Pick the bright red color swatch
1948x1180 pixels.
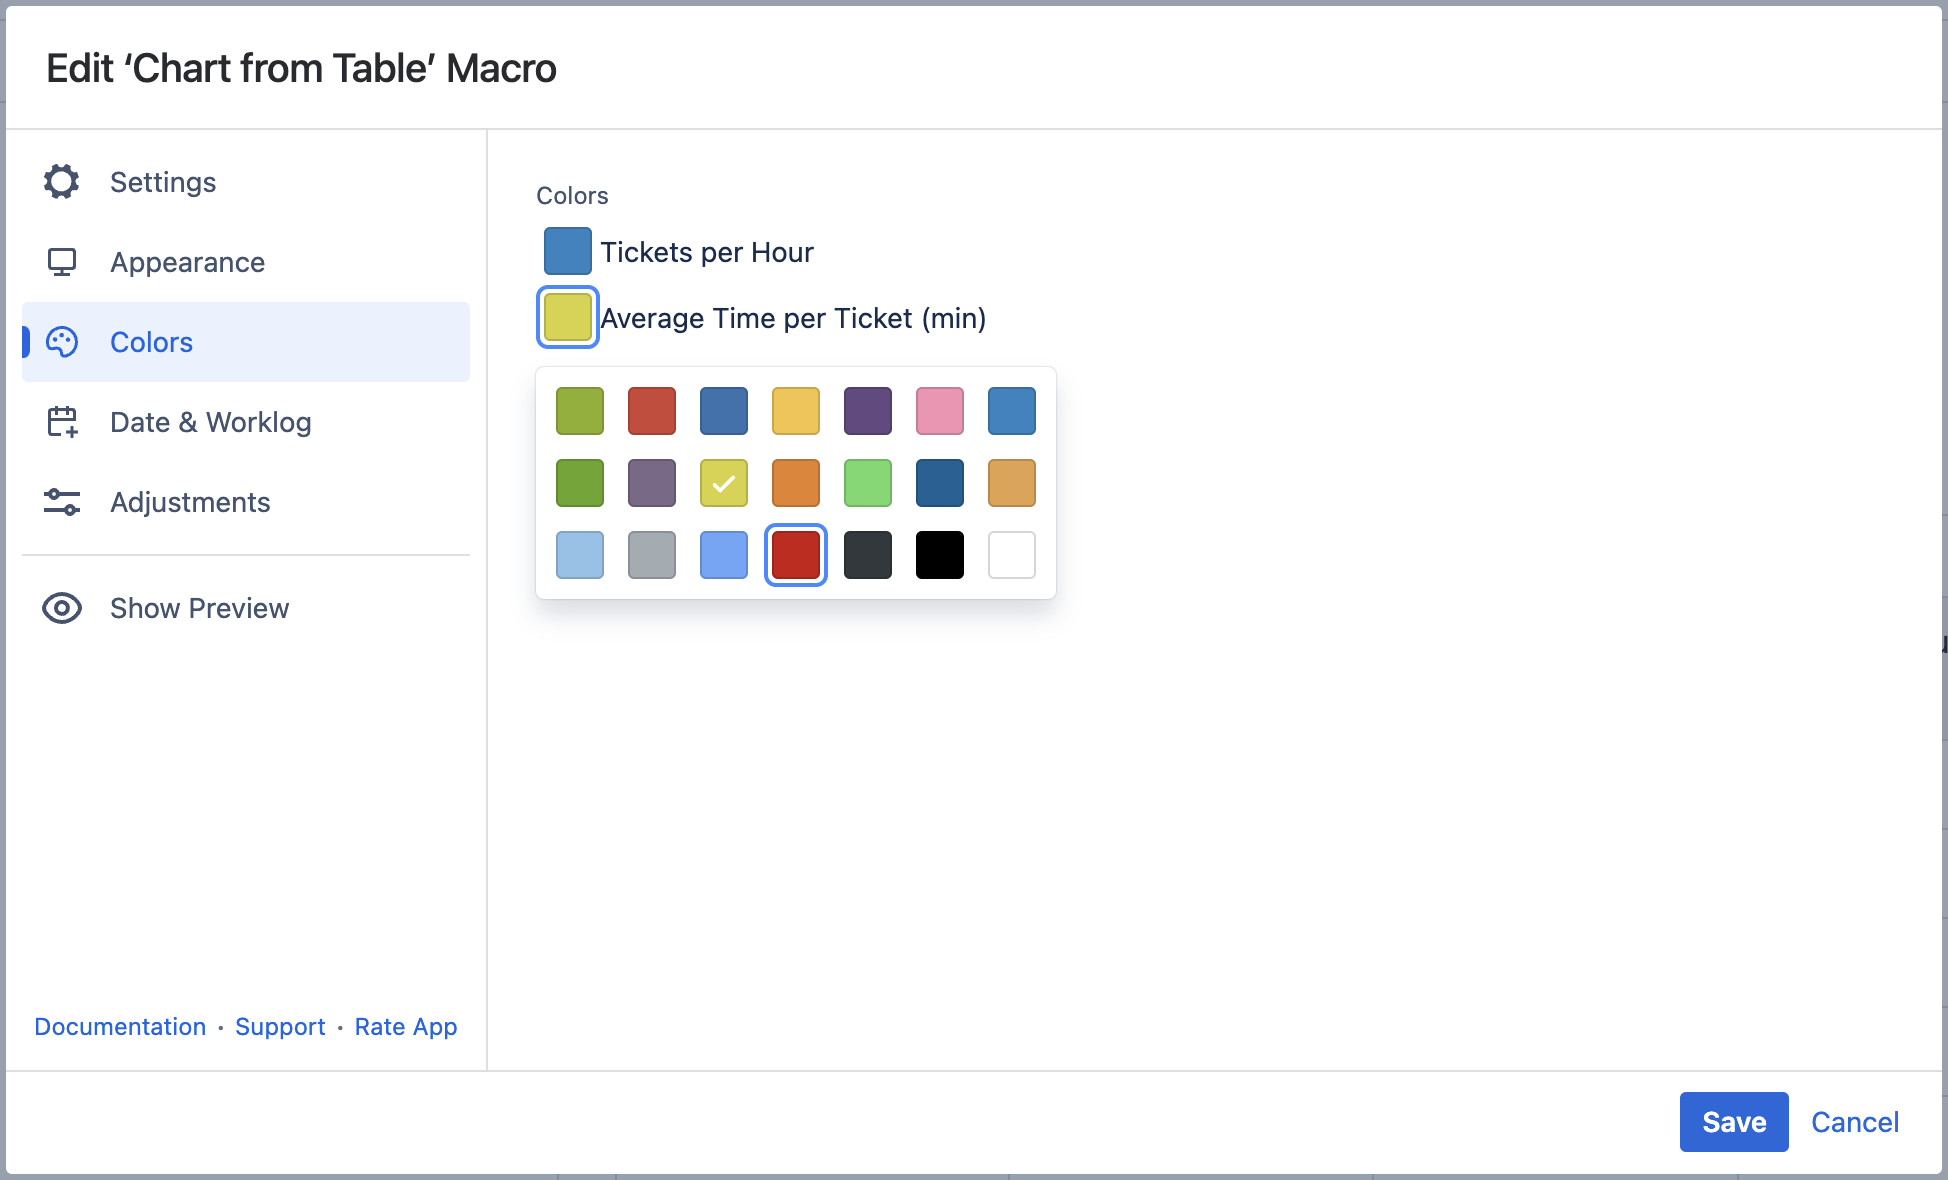[x=795, y=555]
